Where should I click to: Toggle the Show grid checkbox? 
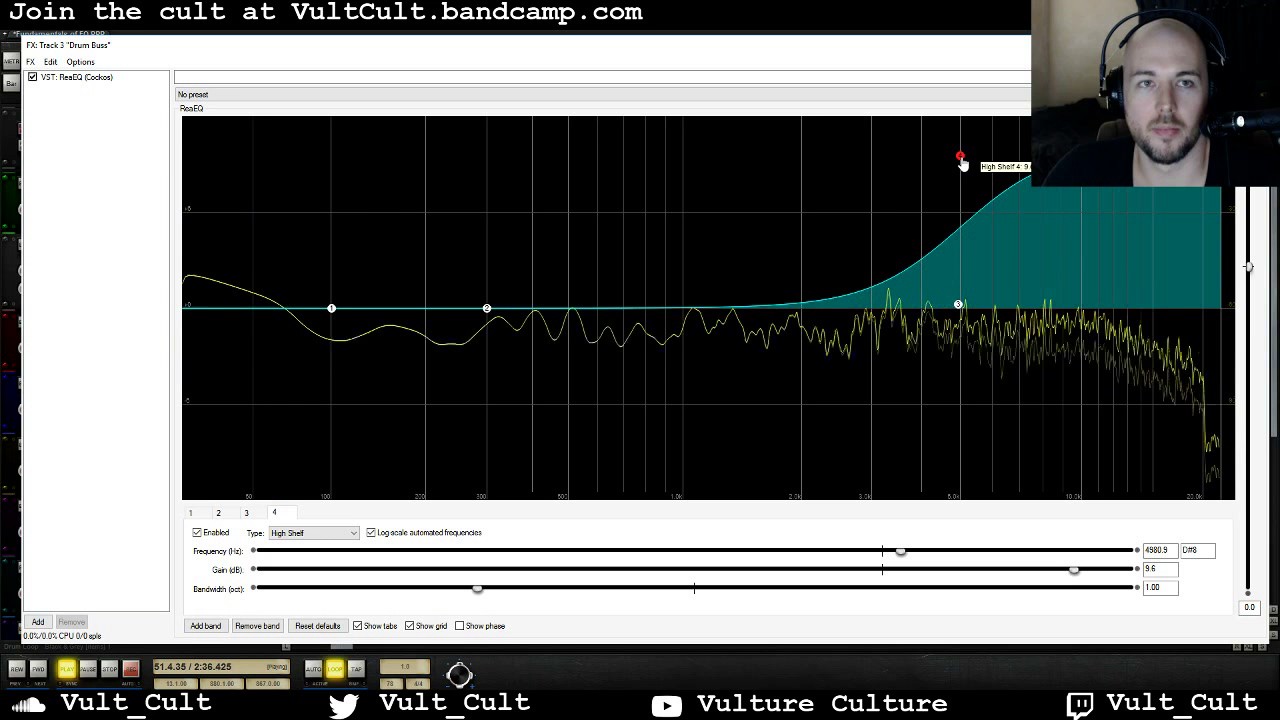coord(409,626)
